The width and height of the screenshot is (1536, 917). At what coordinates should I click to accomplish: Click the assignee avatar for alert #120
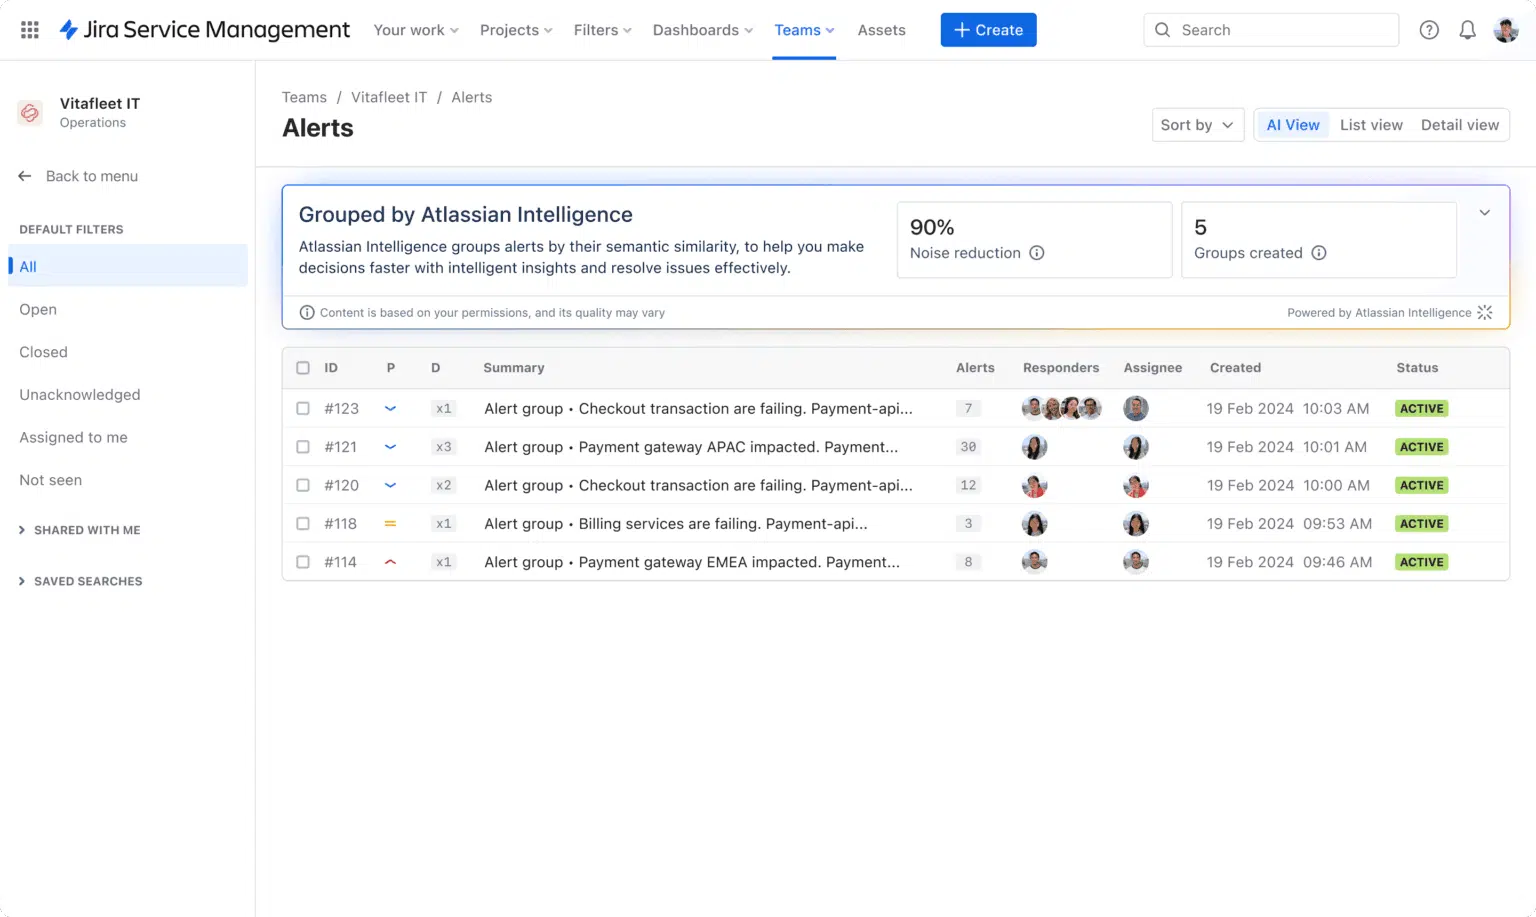tap(1136, 486)
